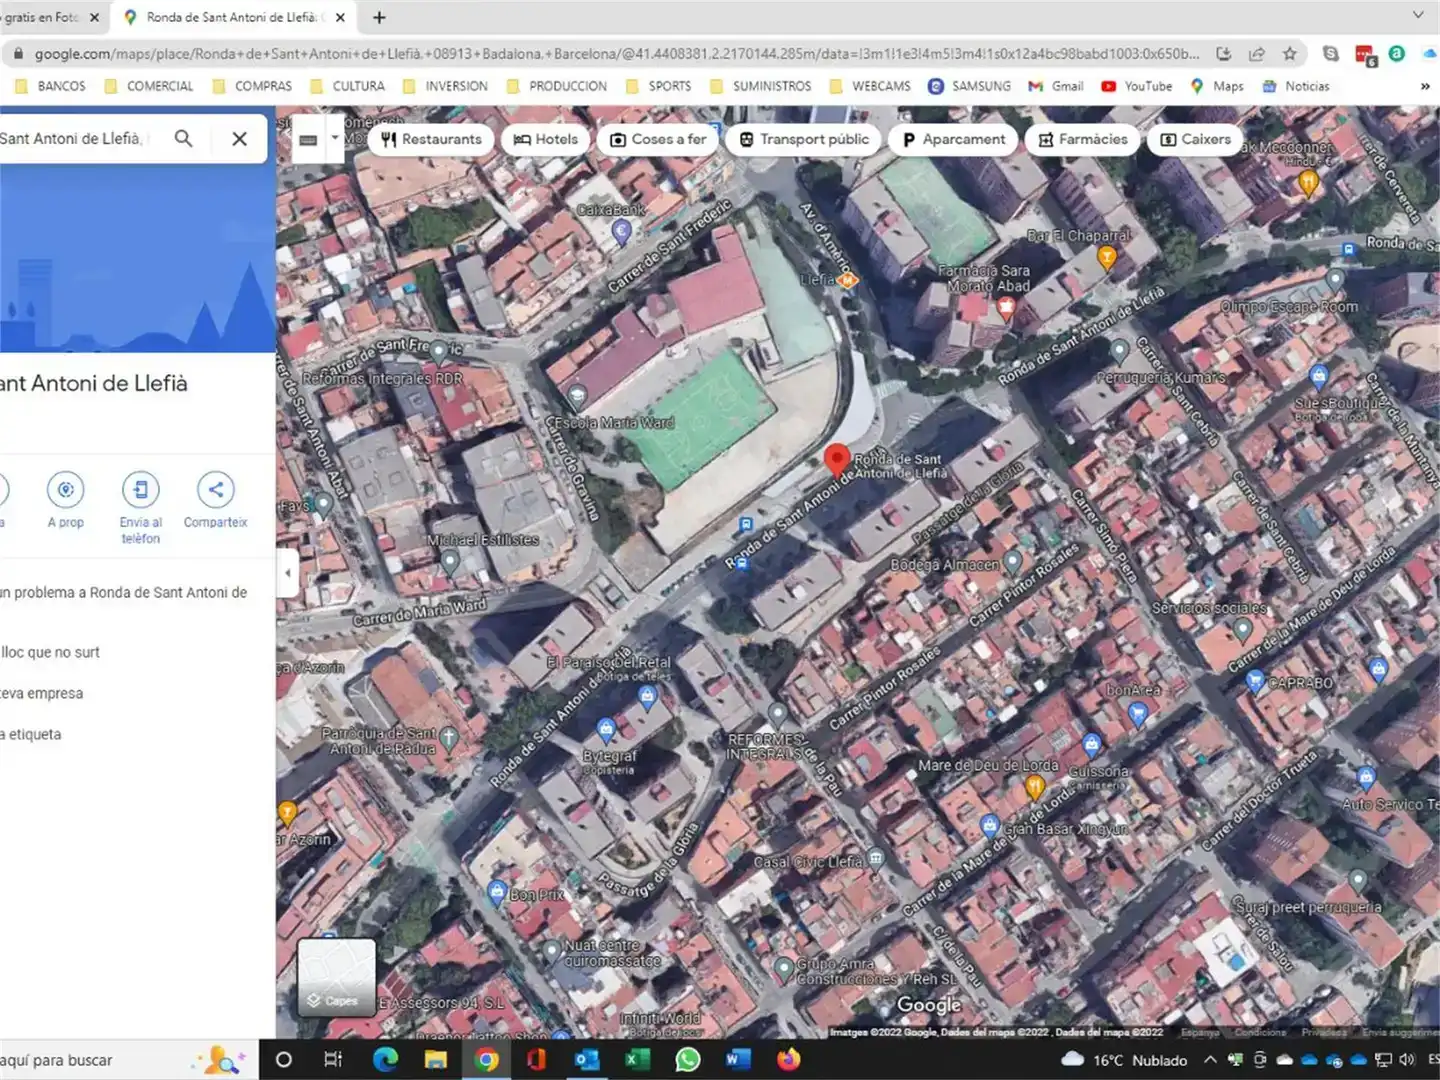The height and width of the screenshot is (1080, 1440).
Task: Open the COMERCIAL bookmark folder
Action: [149, 86]
